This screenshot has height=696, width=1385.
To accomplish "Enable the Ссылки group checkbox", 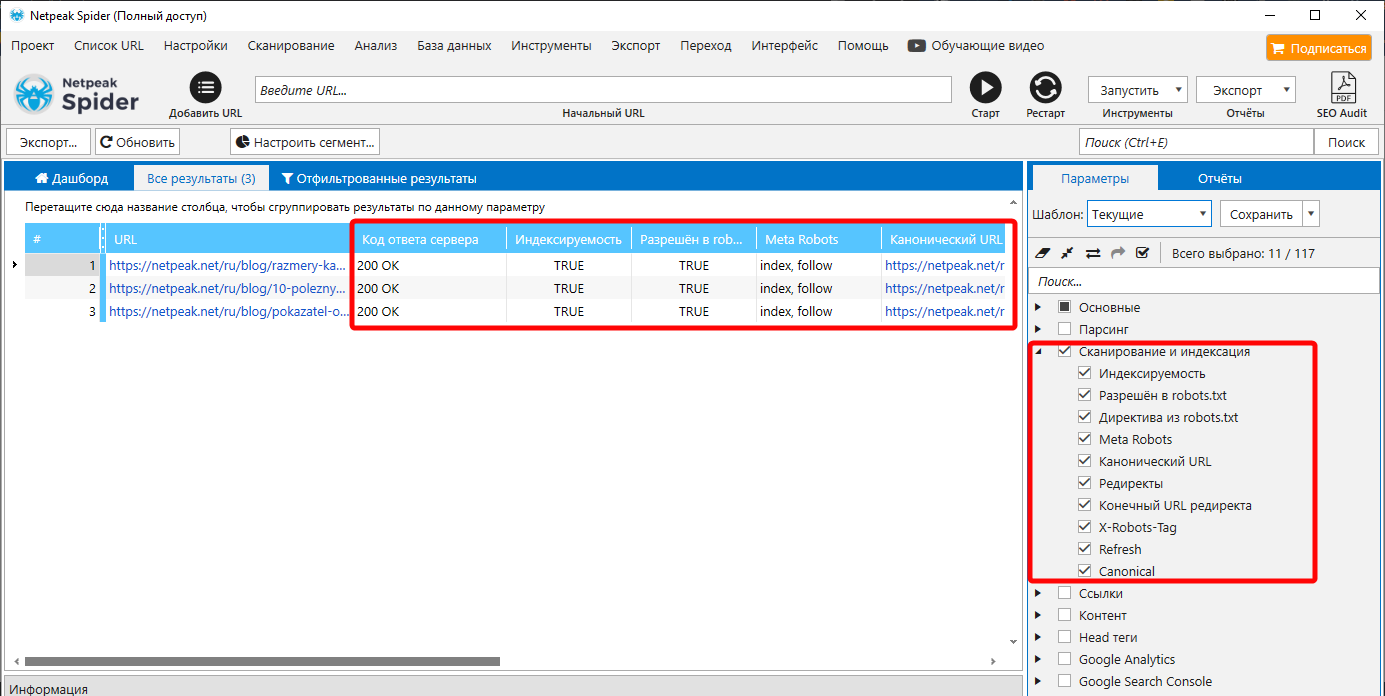I will point(1065,593).
